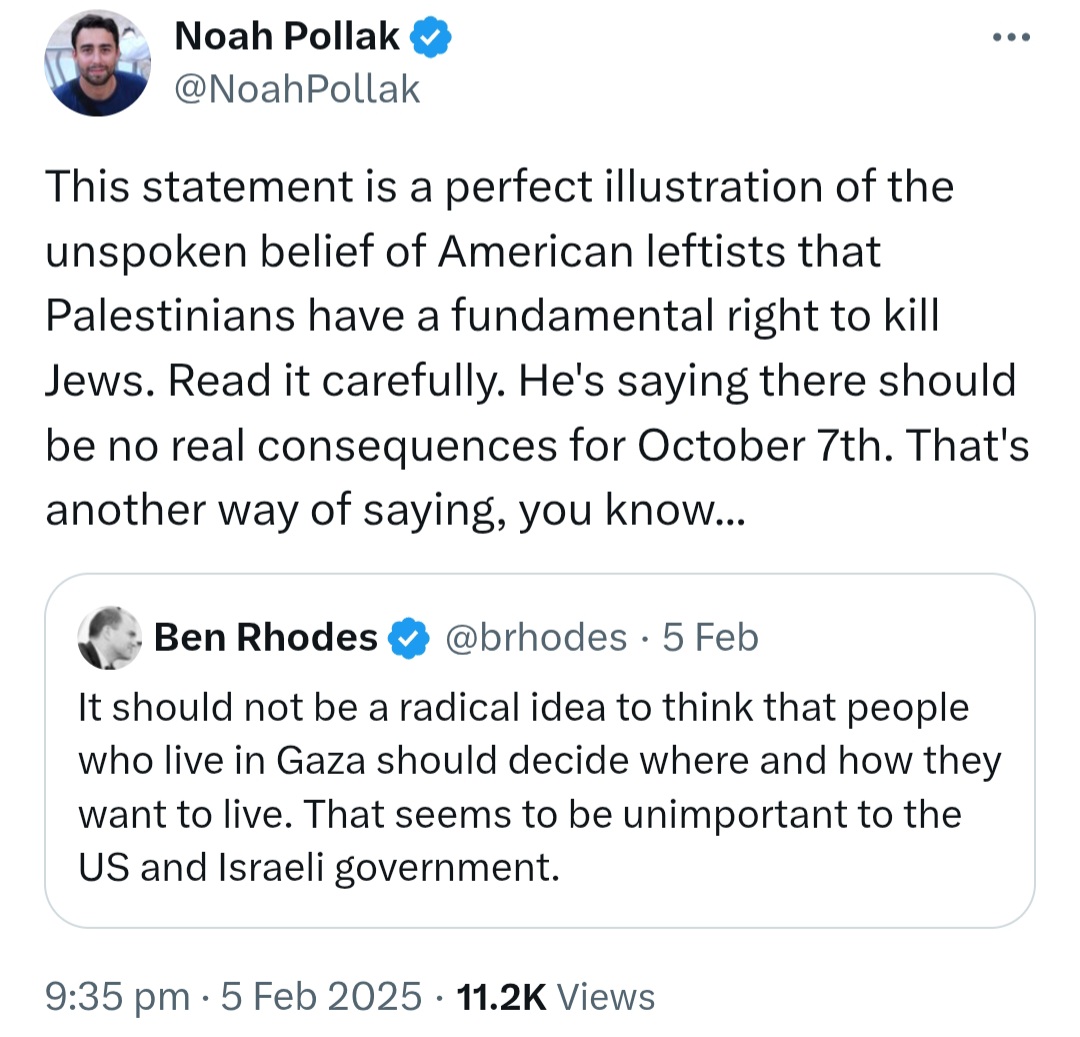Click the 11.2K view count number

(500, 996)
